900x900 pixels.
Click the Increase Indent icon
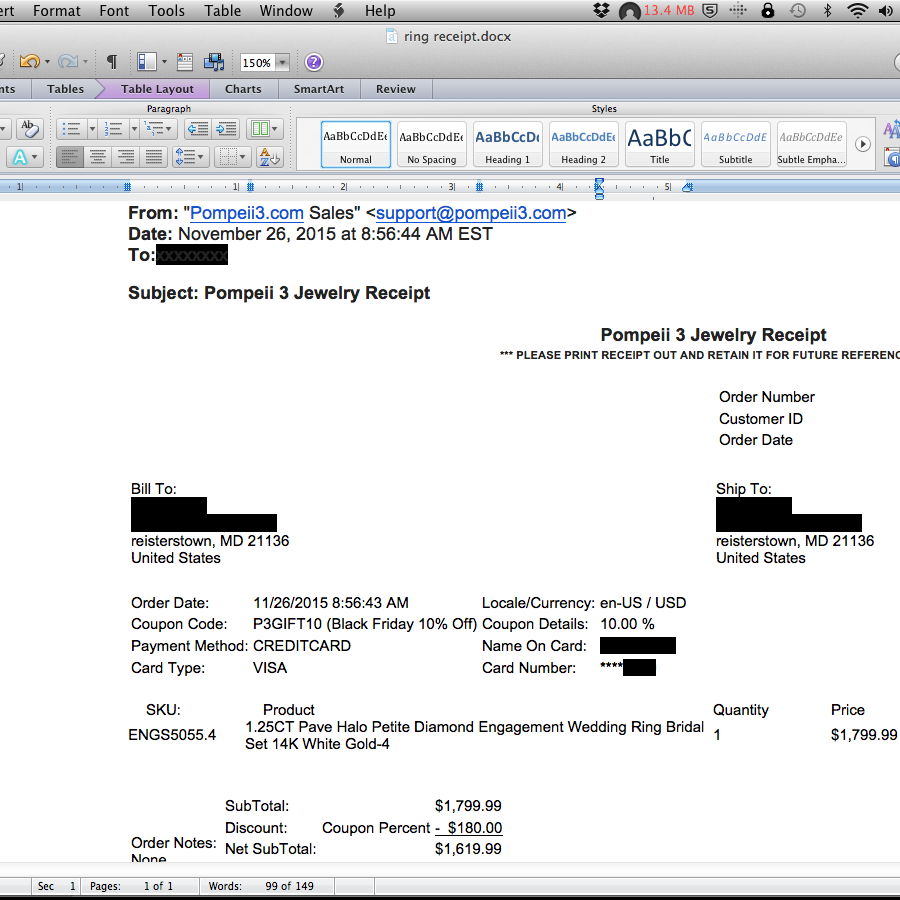click(227, 129)
